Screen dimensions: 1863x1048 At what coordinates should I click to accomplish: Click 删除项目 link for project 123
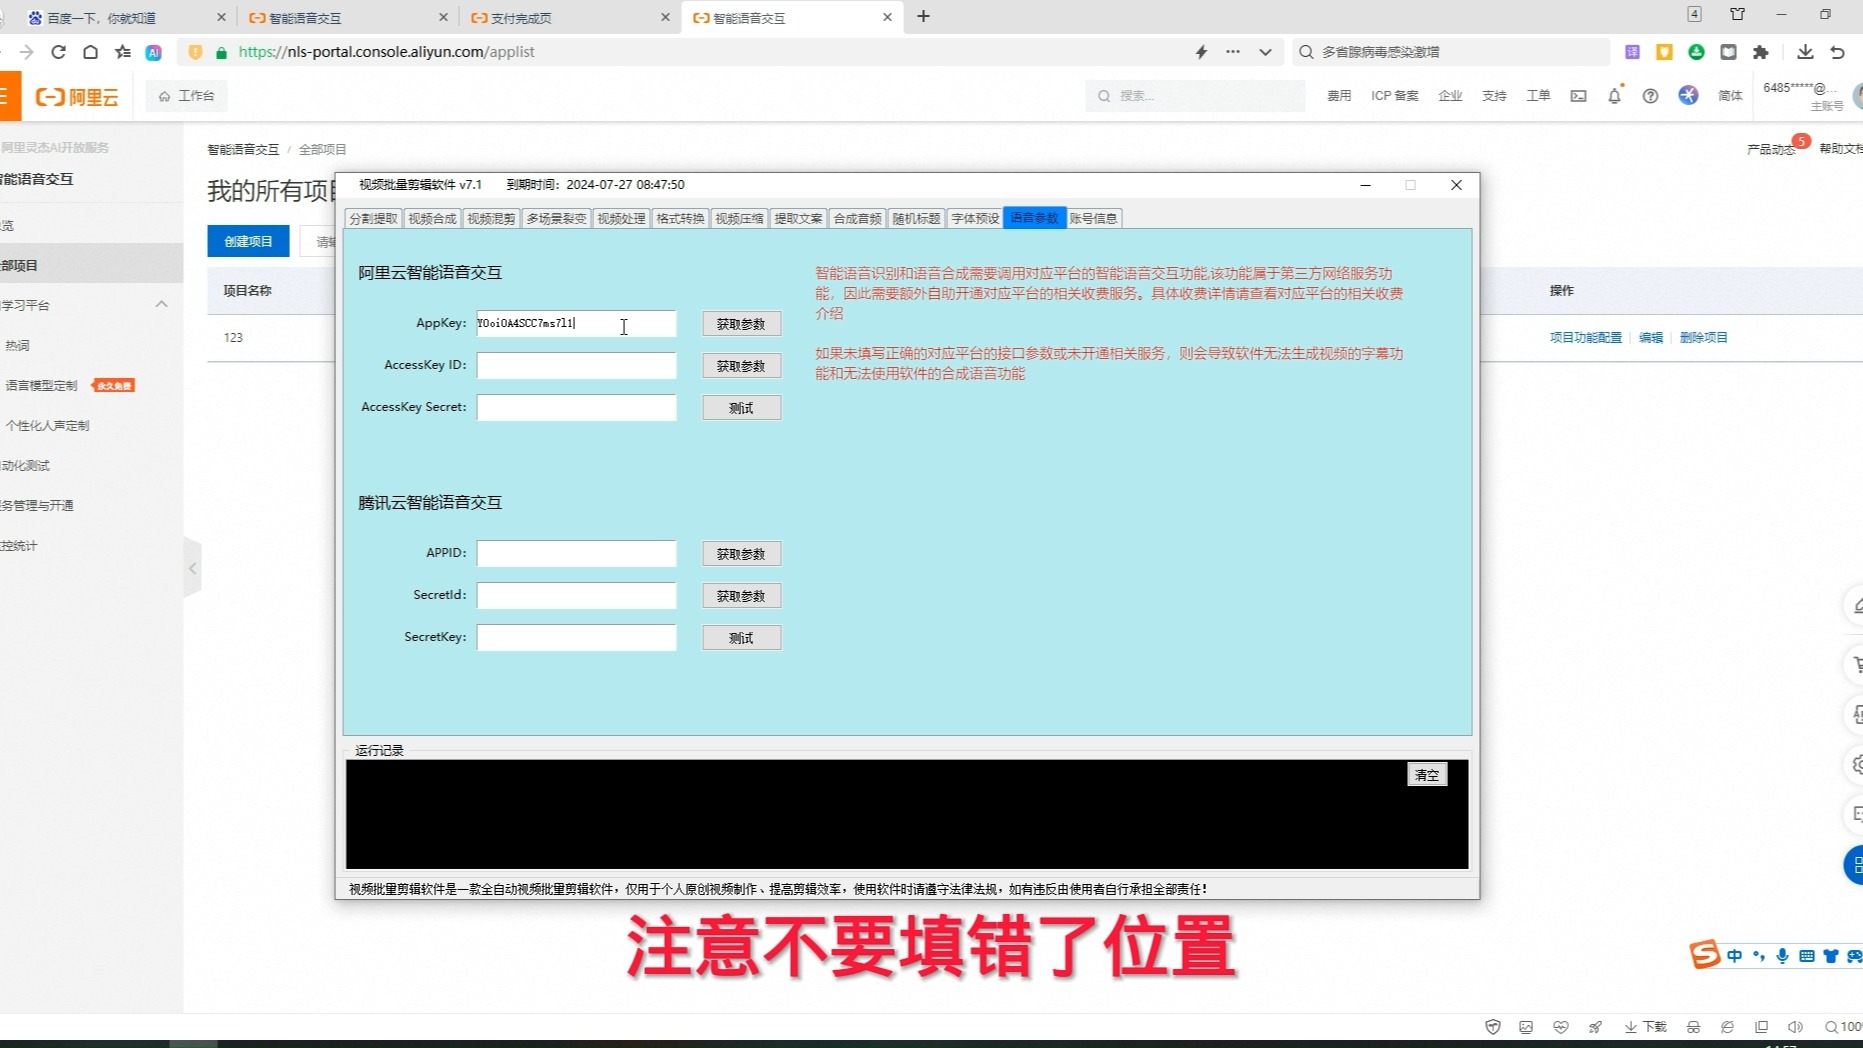[x=1703, y=338]
